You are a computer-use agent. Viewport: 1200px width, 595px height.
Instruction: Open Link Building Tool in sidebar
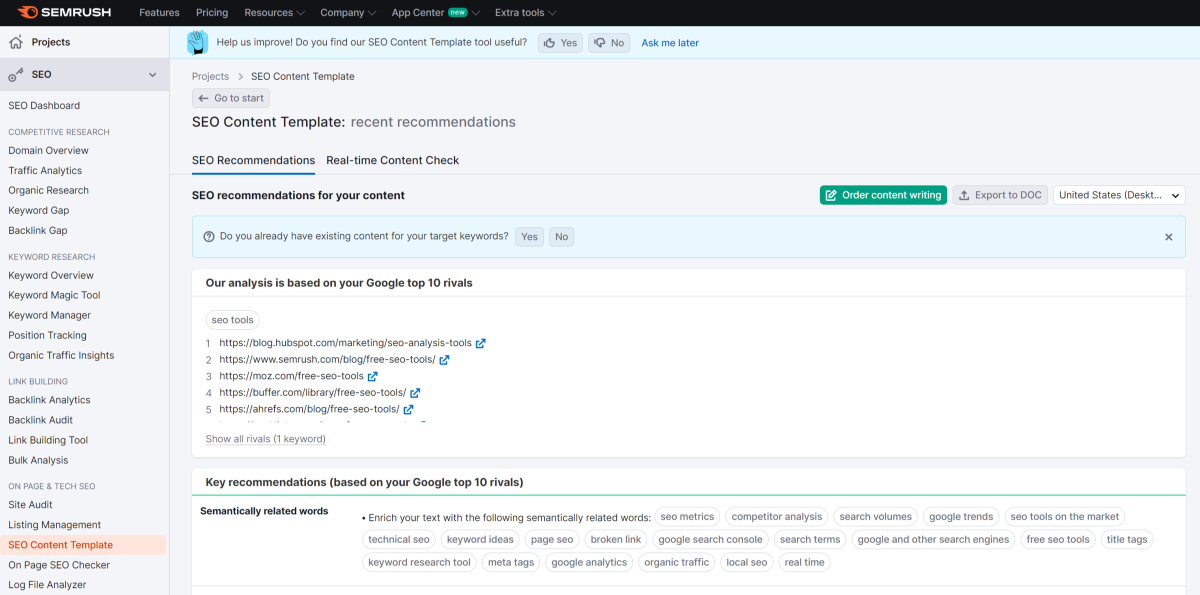click(x=48, y=440)
